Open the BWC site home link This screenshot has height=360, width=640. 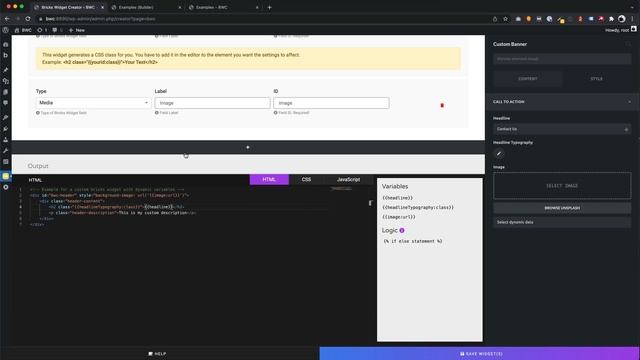point(23,30)
